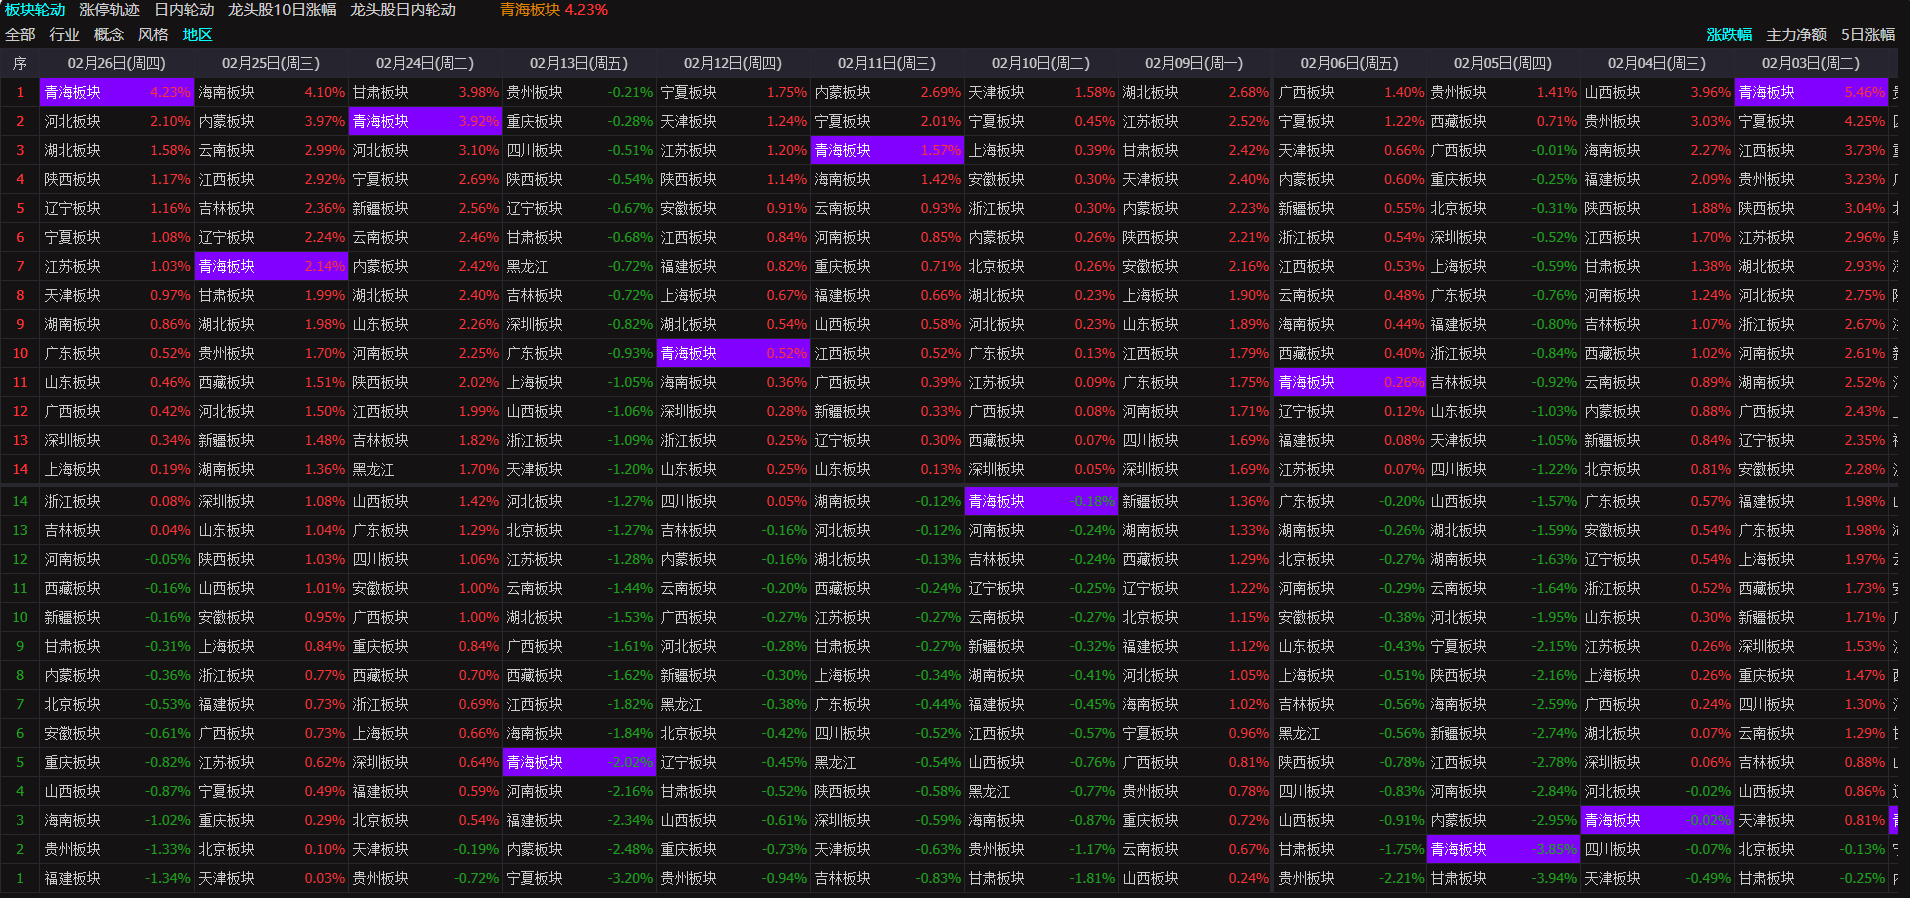This screenshot has height=898, width=1910.
Task: Select the 板块轮动 tab
Action: pos(35,10)
